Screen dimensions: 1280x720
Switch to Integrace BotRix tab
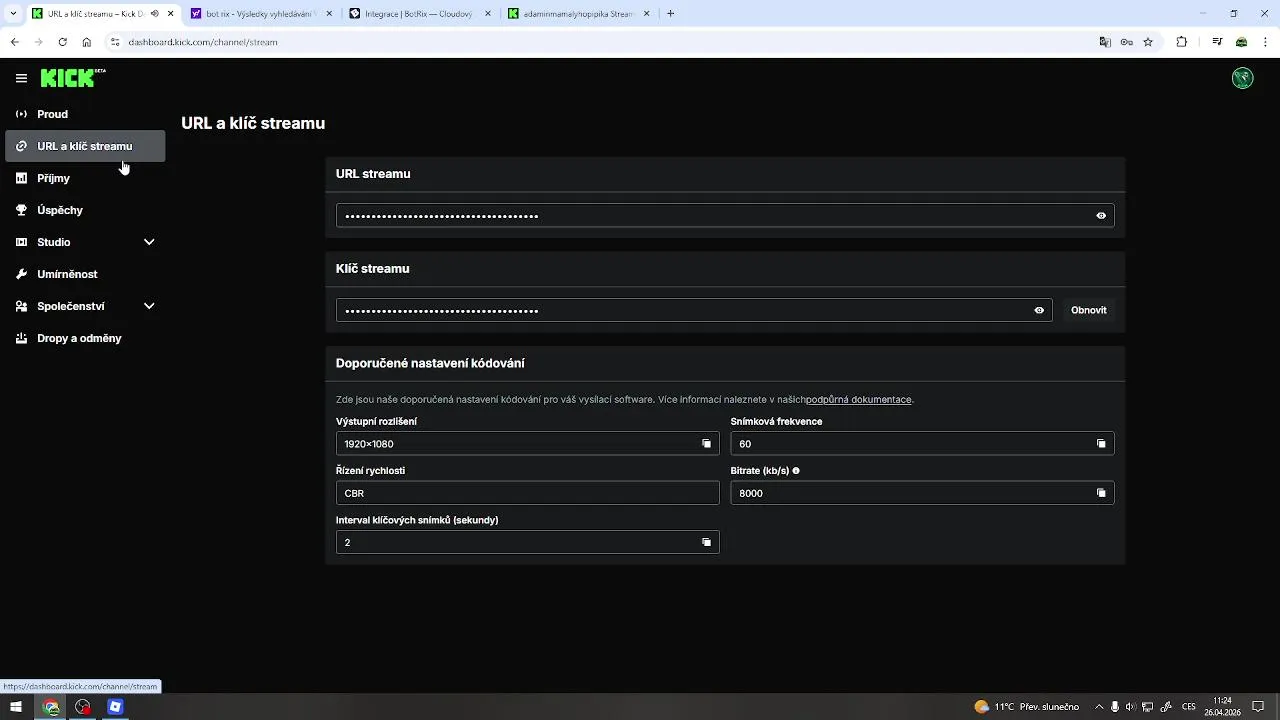(x=420, y=14)
